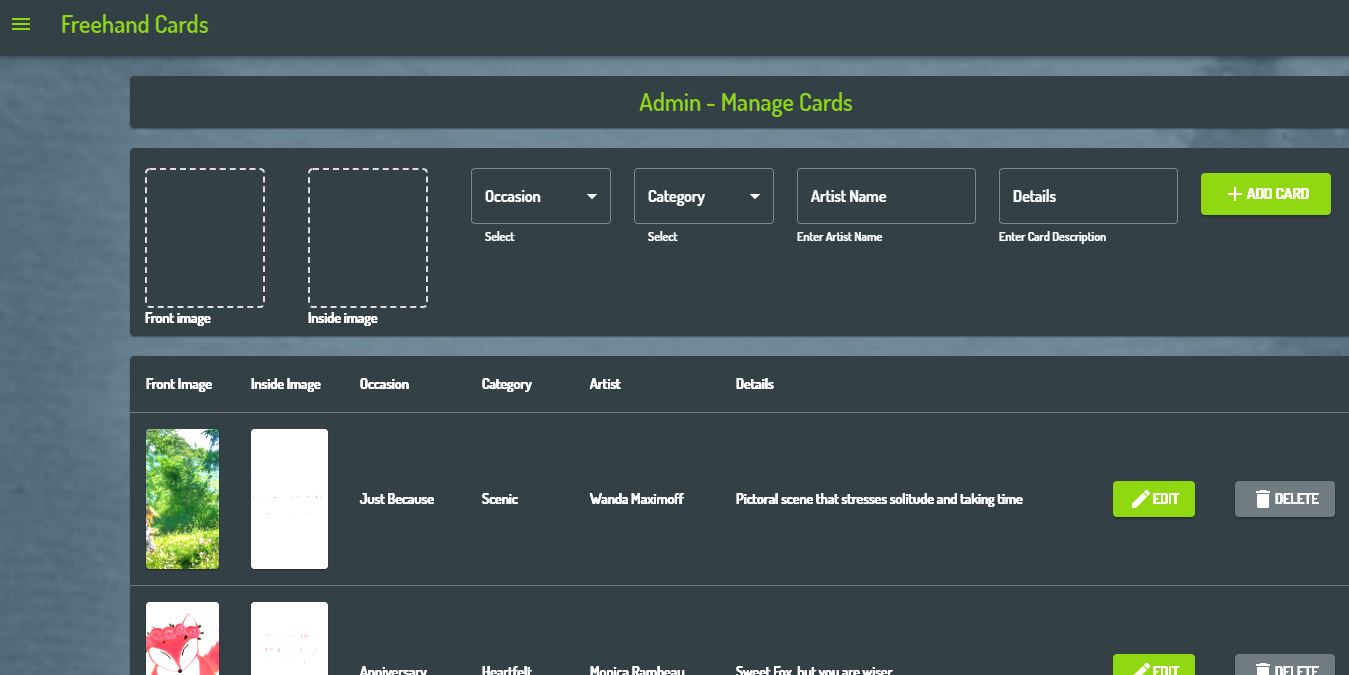Click the Inside image upload box
1349x675 pixels.
click(x=367, y=238)
